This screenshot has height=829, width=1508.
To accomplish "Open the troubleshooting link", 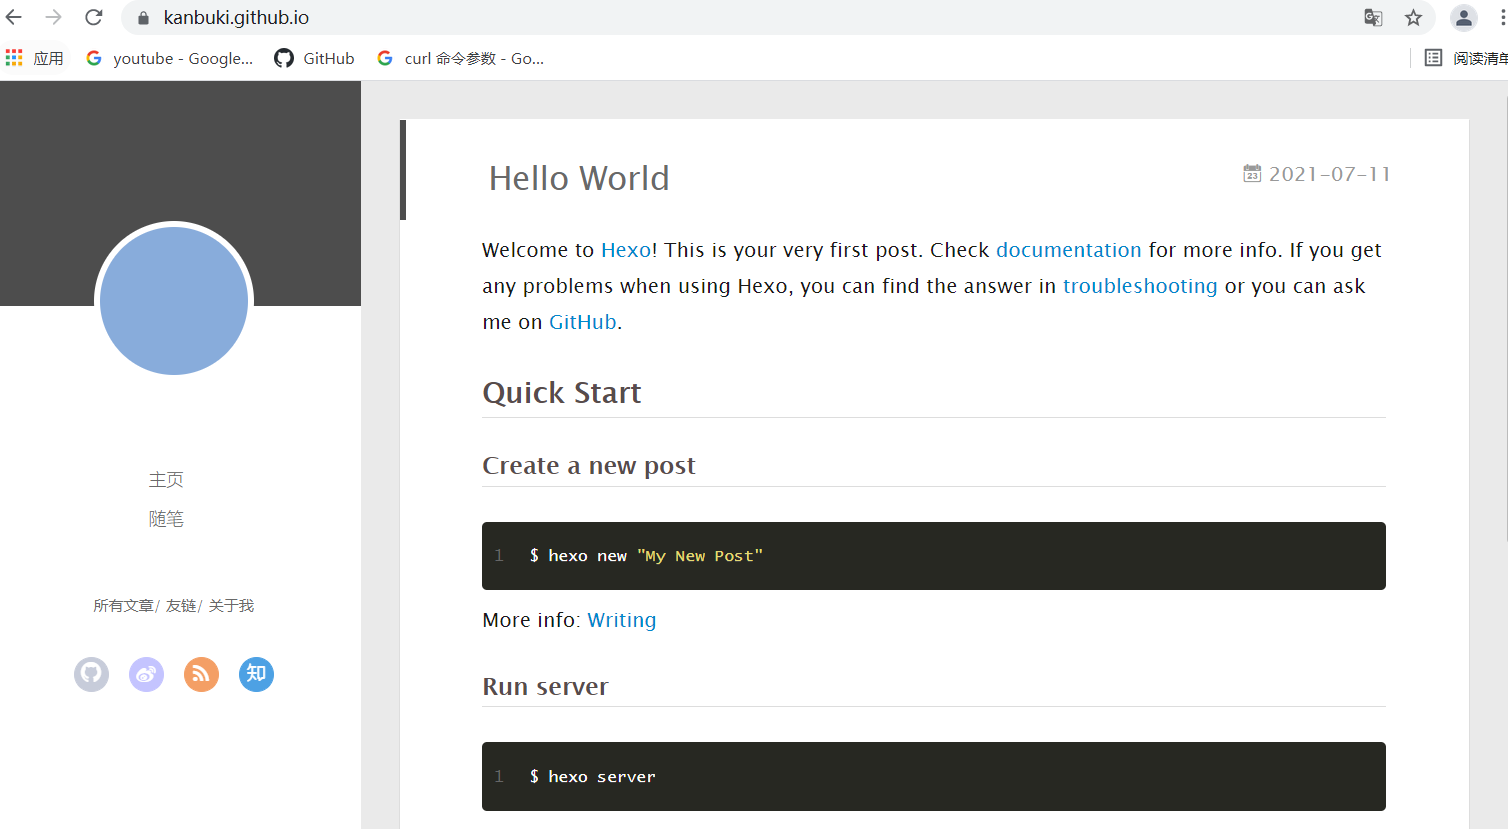I will point(1140,286).
